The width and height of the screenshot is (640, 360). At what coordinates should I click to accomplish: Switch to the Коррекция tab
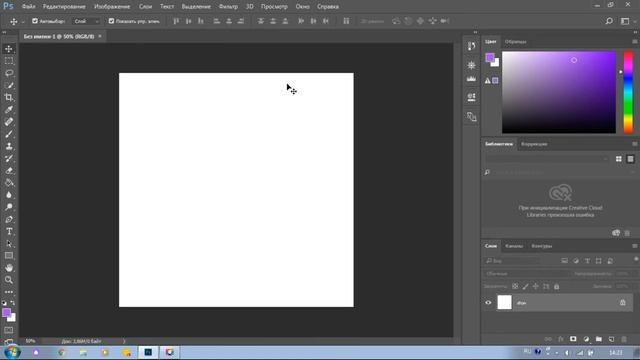point(534,144)
